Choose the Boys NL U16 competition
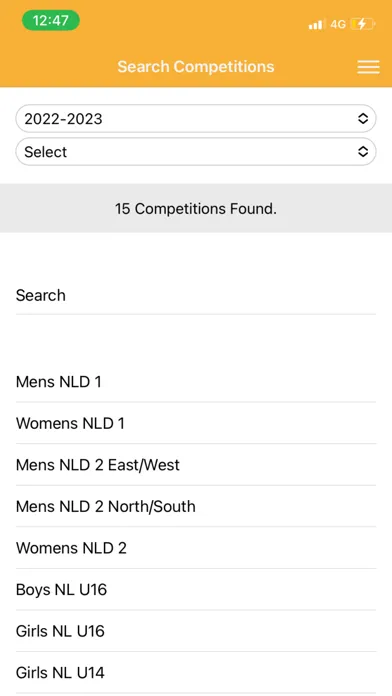392x696 pixels. pyautogui.click(x=196, y=589)
